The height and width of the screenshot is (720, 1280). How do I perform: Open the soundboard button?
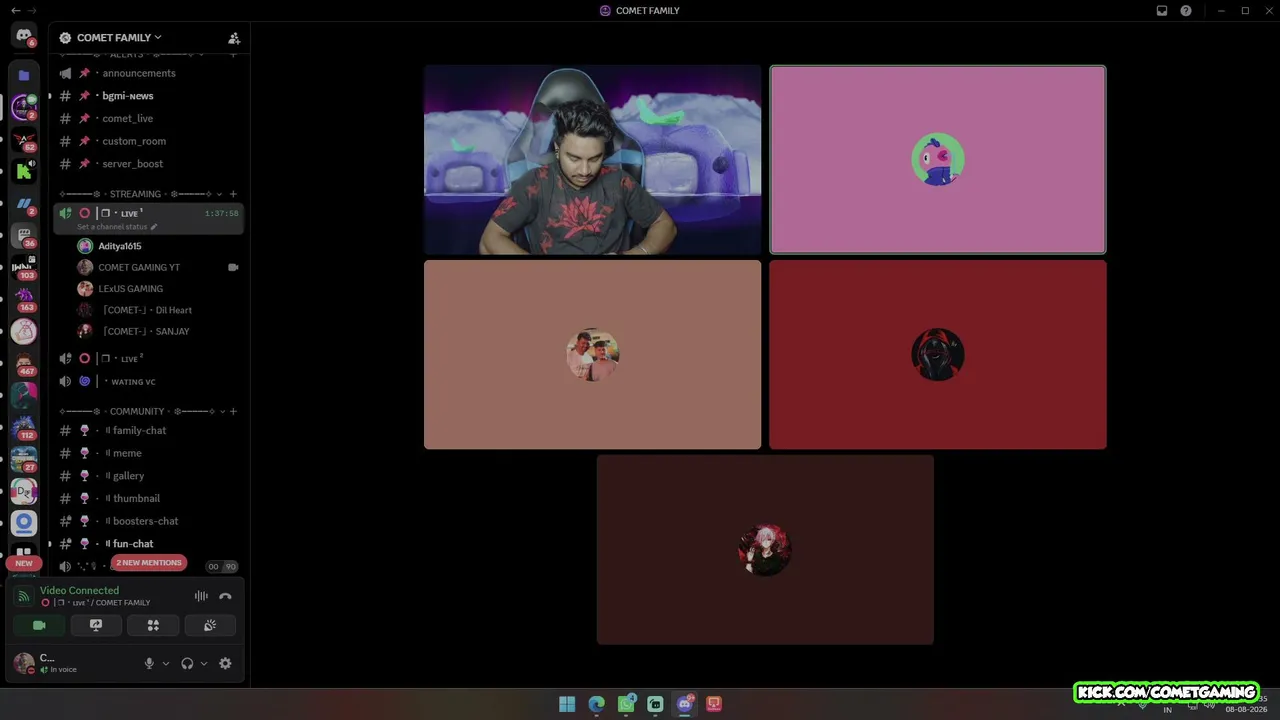pos(210,625)
